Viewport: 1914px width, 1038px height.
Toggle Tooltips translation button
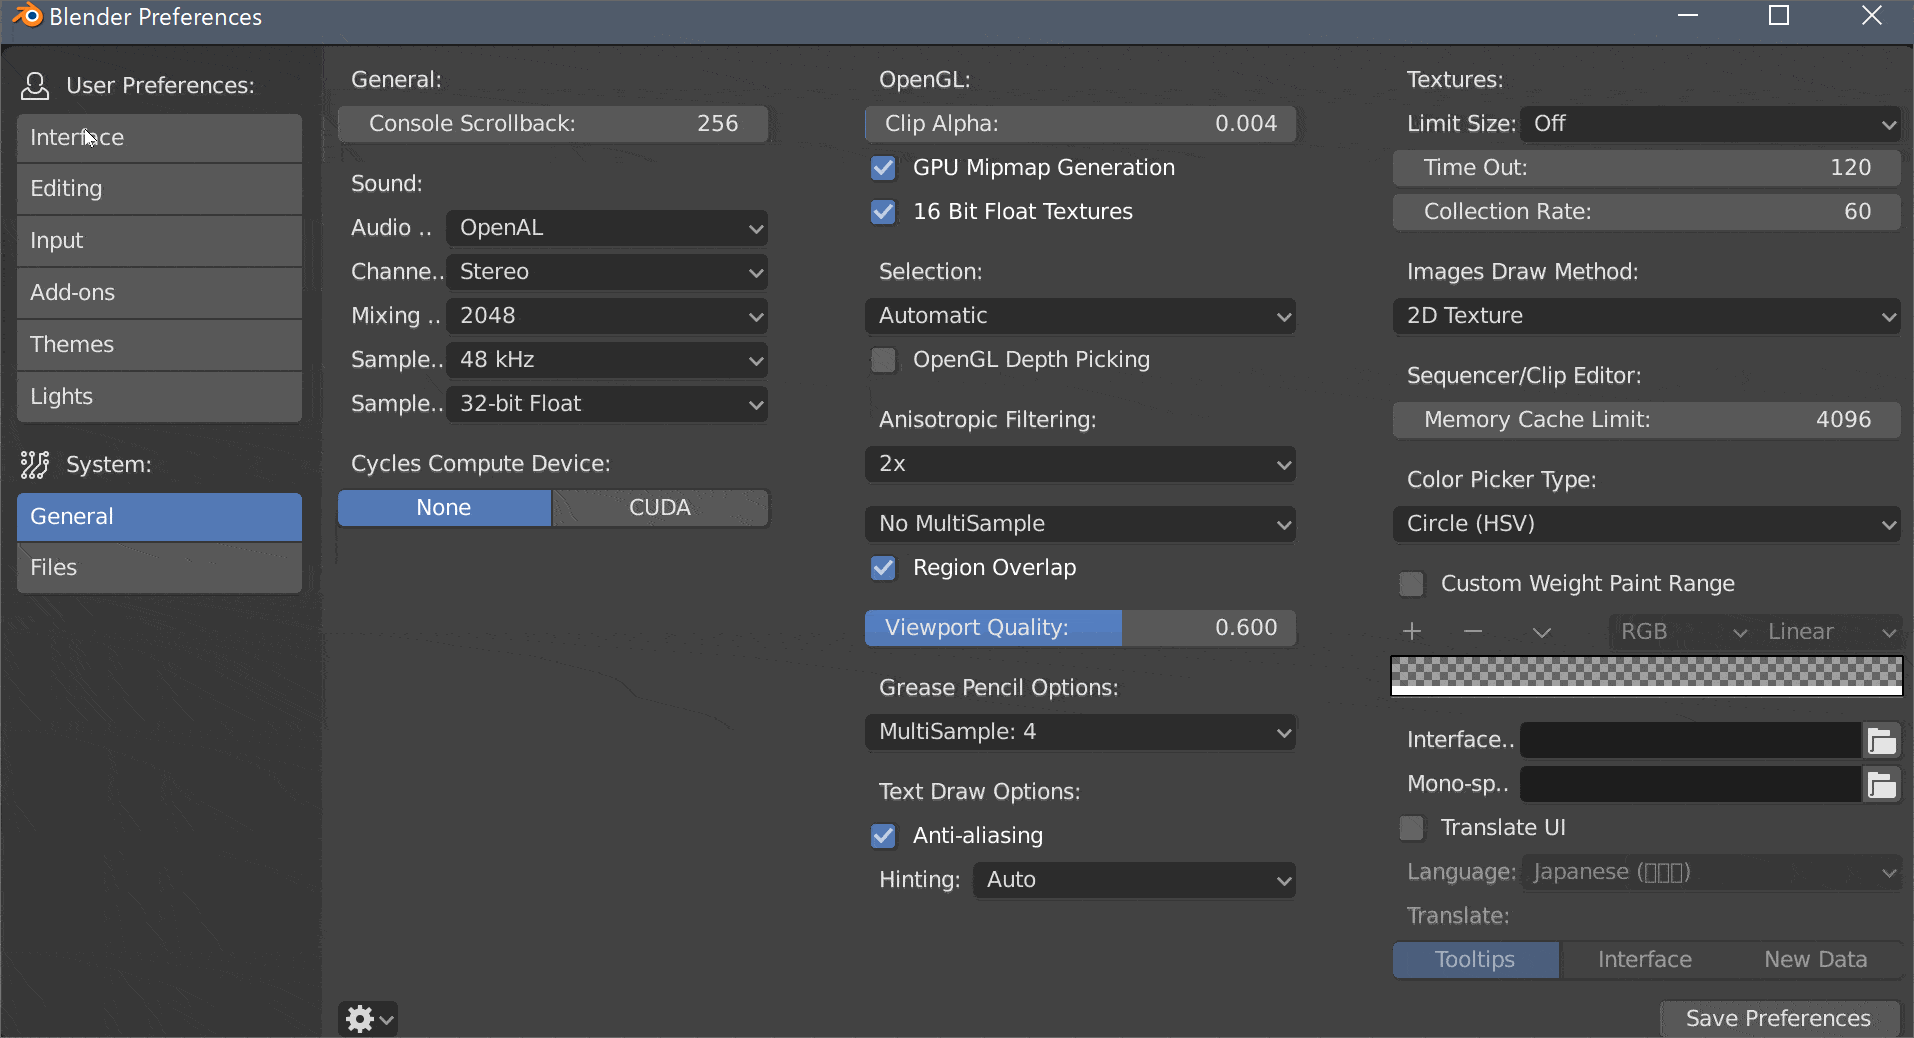tap(1475, 960)
